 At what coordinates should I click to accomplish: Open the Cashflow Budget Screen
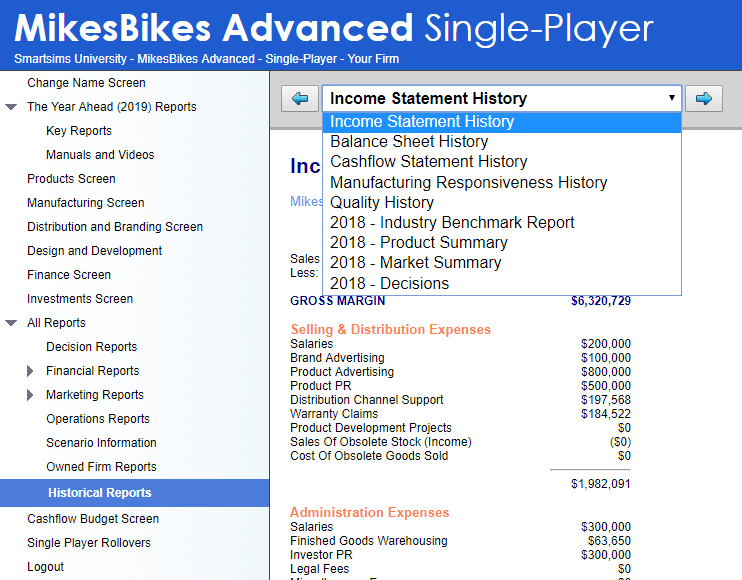(x=93, y=519)
